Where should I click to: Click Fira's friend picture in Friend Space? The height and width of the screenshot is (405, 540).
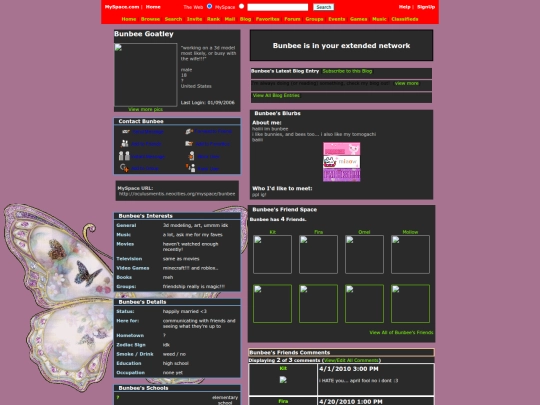pyautogui.click(x=319, y=255)
